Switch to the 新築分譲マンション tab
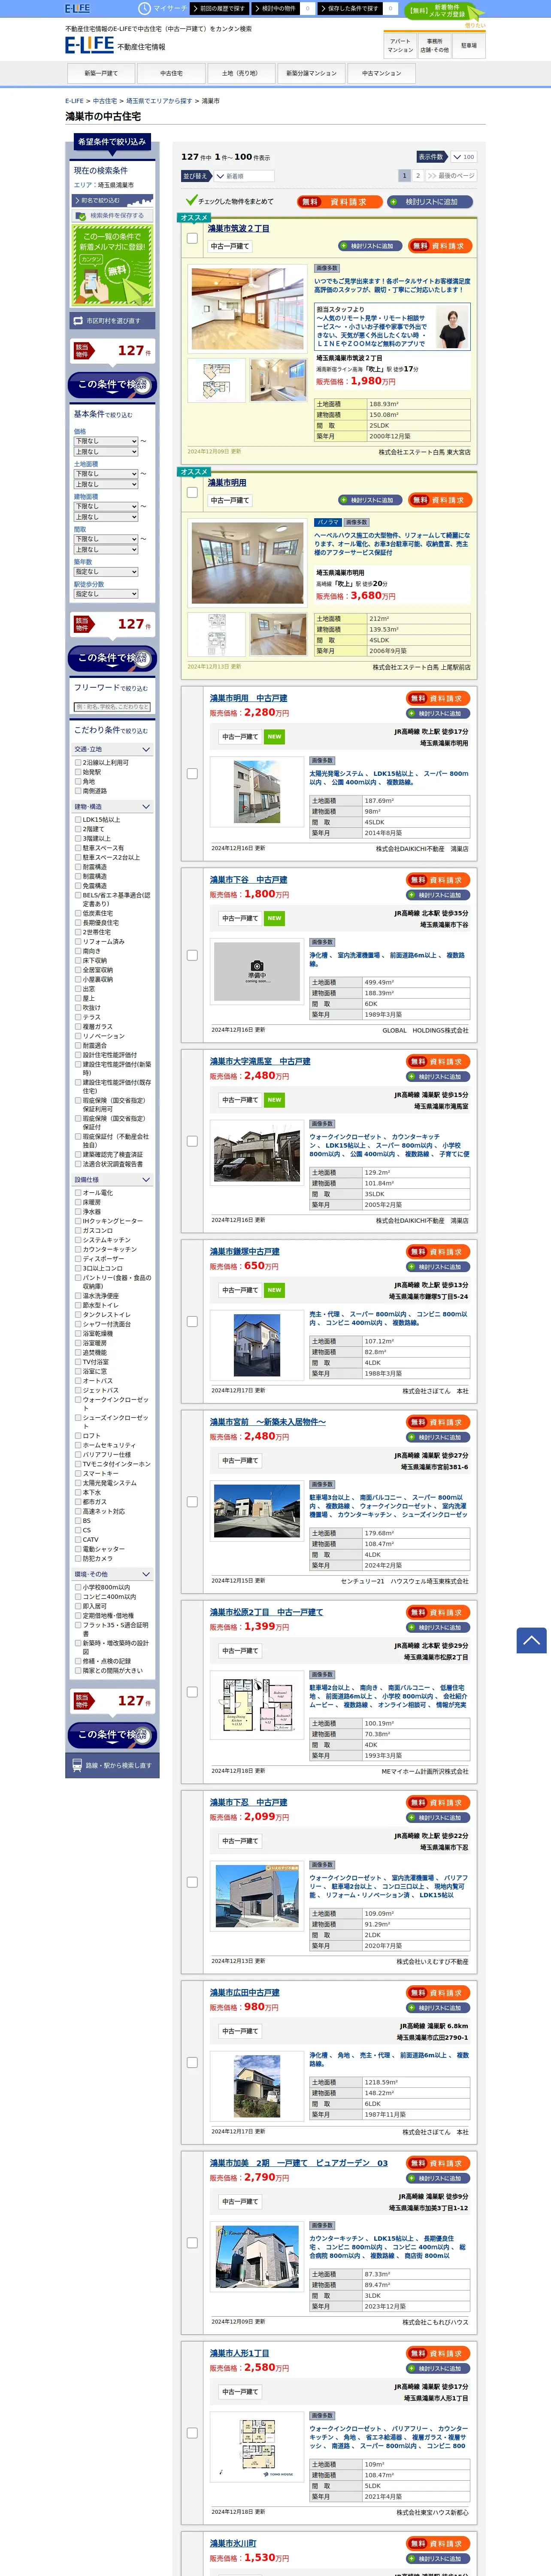 tap(311, 73)
